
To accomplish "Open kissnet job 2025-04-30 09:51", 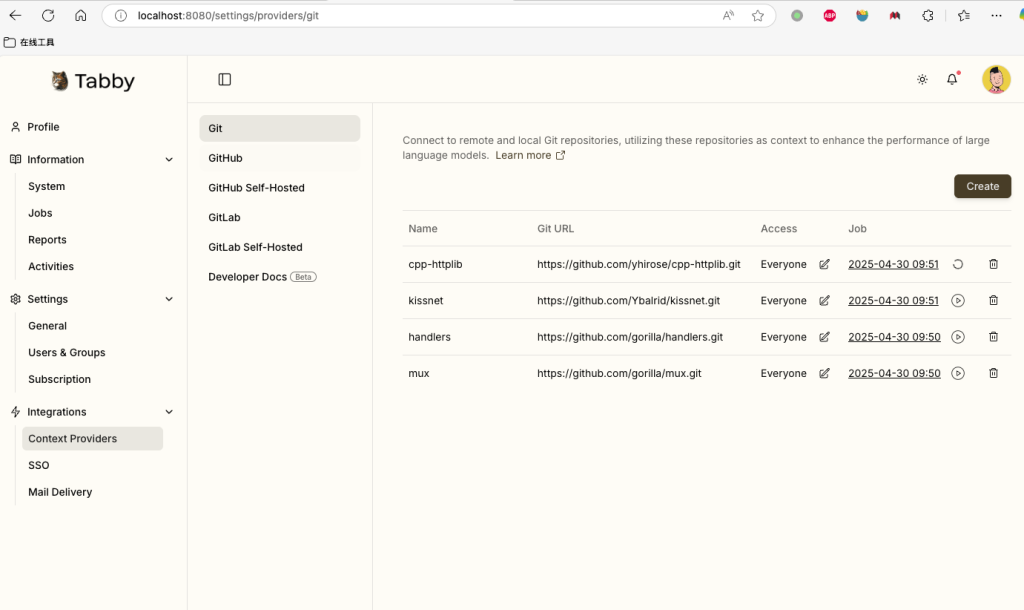I will pyautogui.click(x=893, y=300).
